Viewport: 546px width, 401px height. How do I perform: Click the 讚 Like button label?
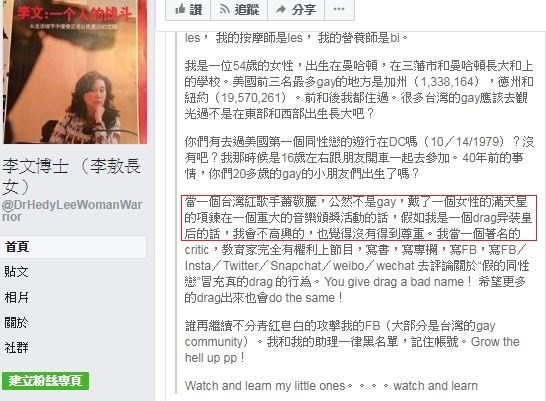click(x=196, y=9)
